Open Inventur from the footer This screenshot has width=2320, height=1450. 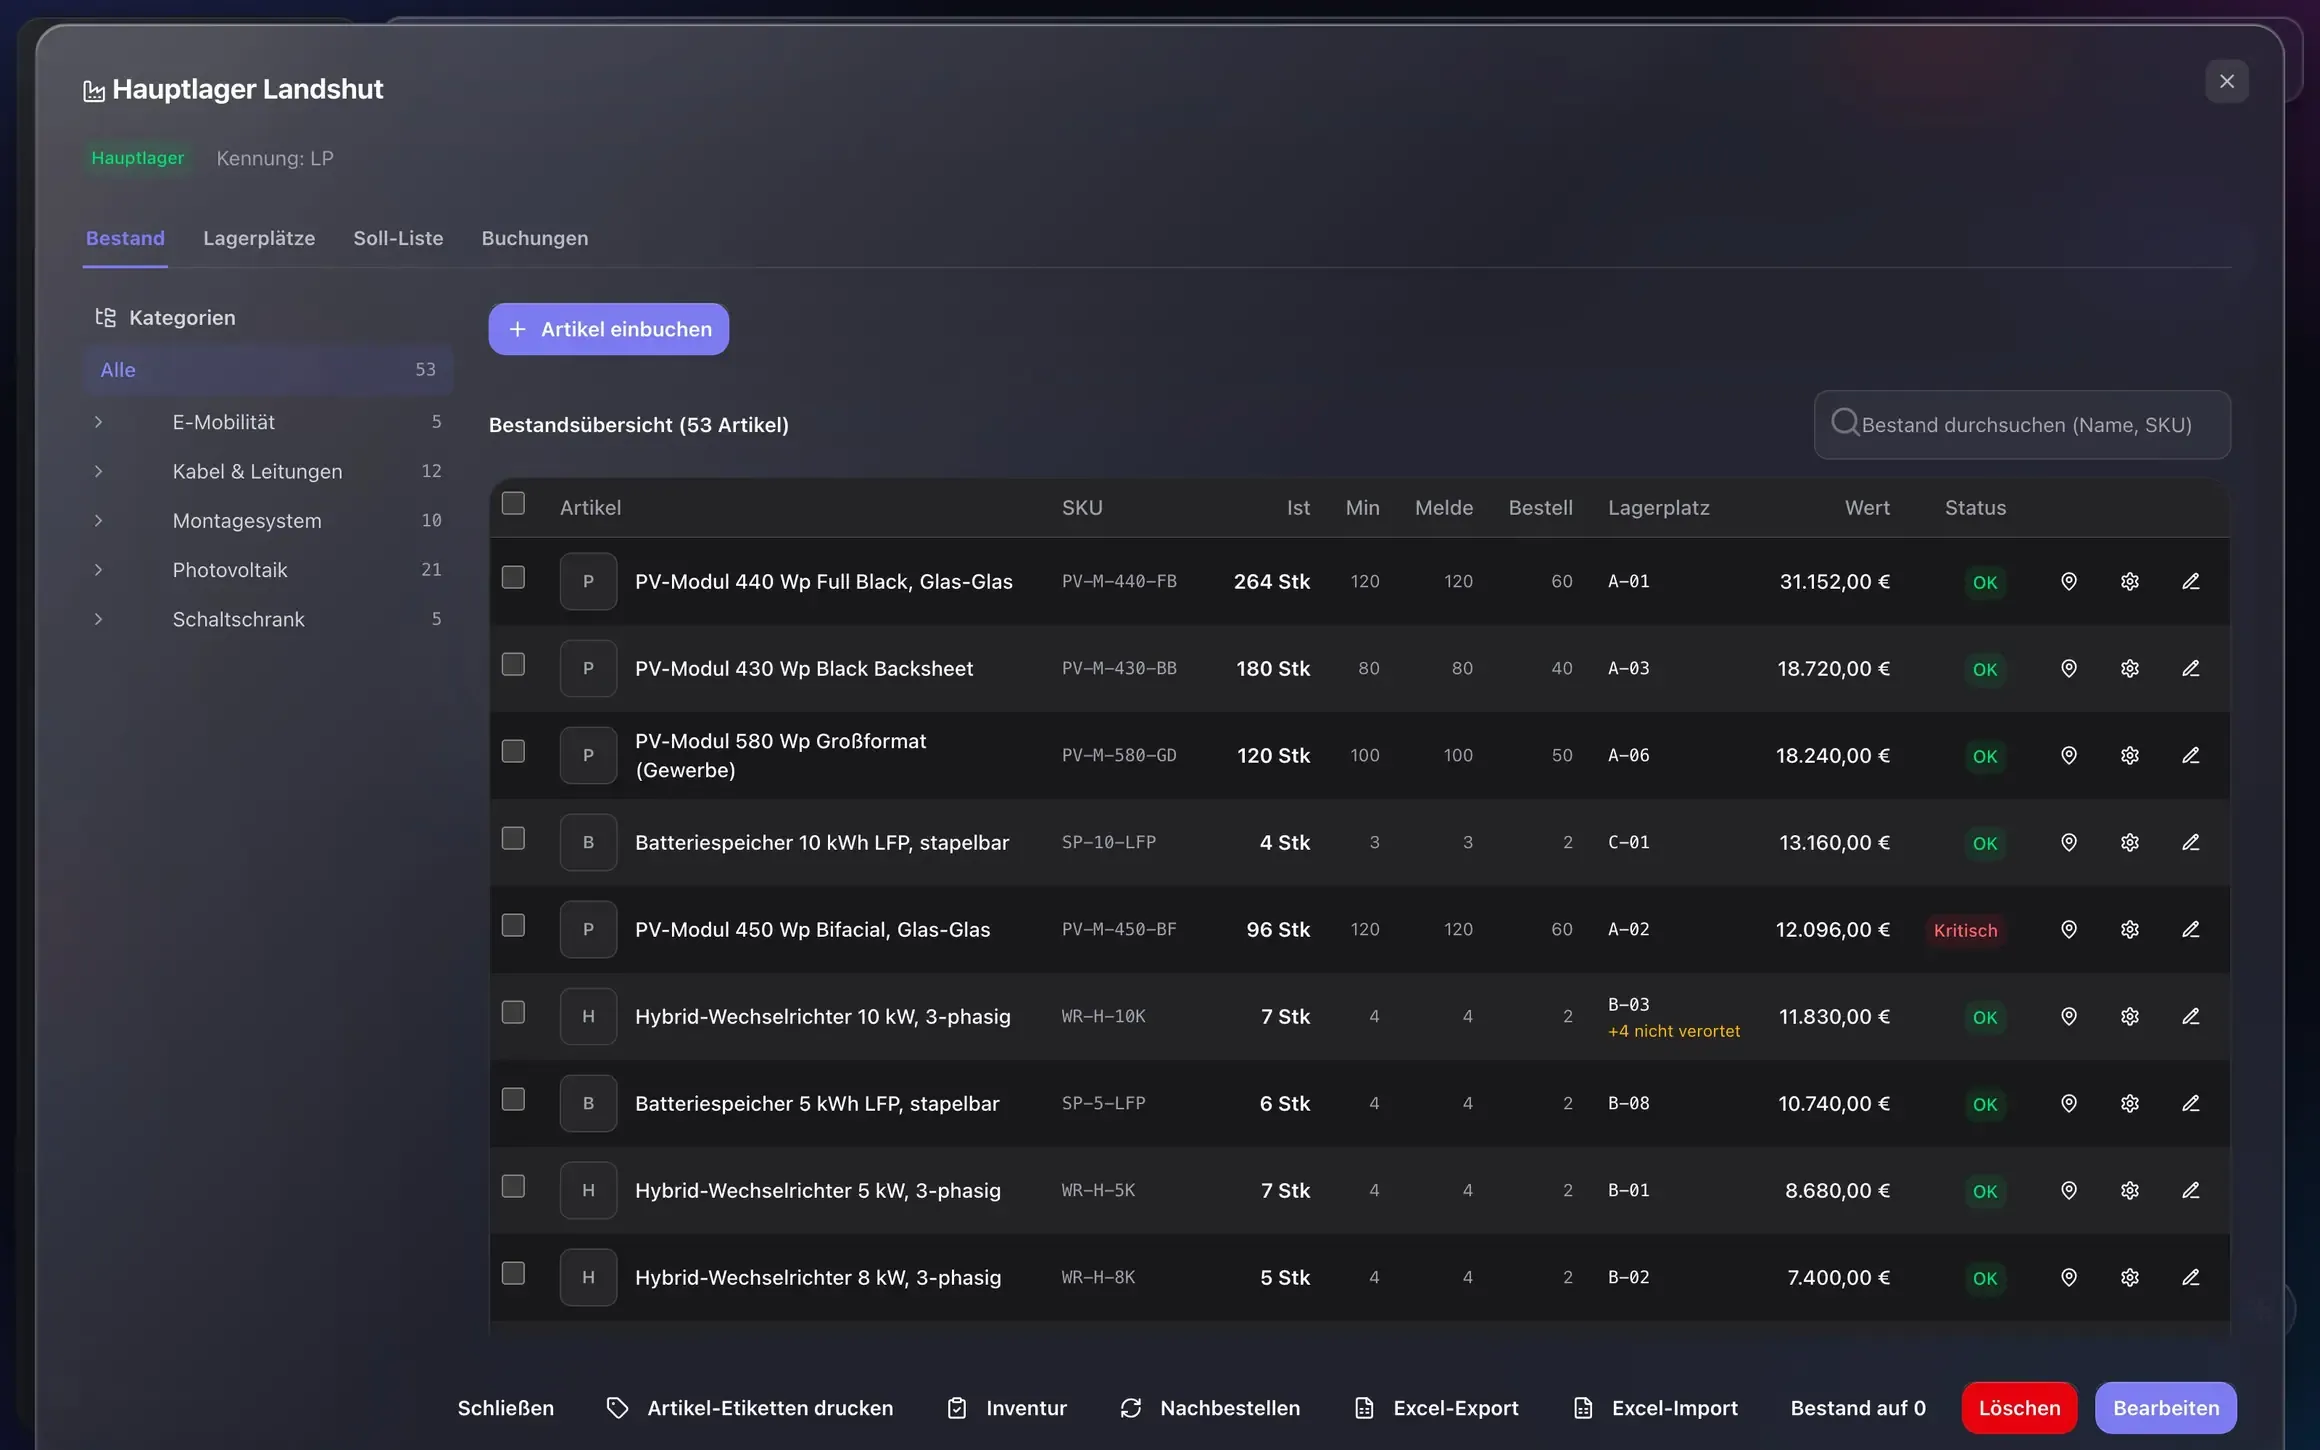1008,1408
